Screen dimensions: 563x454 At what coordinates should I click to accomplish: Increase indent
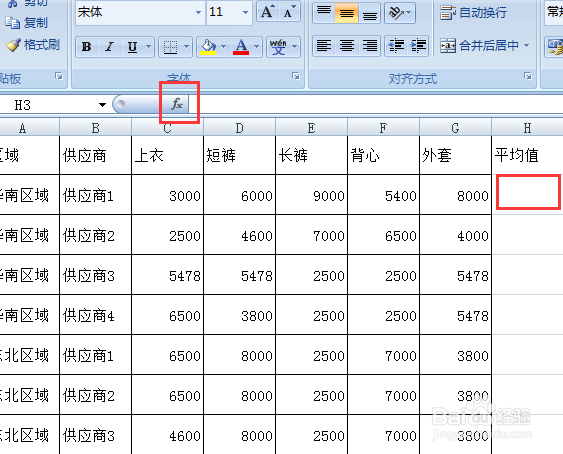coord(418,46)
